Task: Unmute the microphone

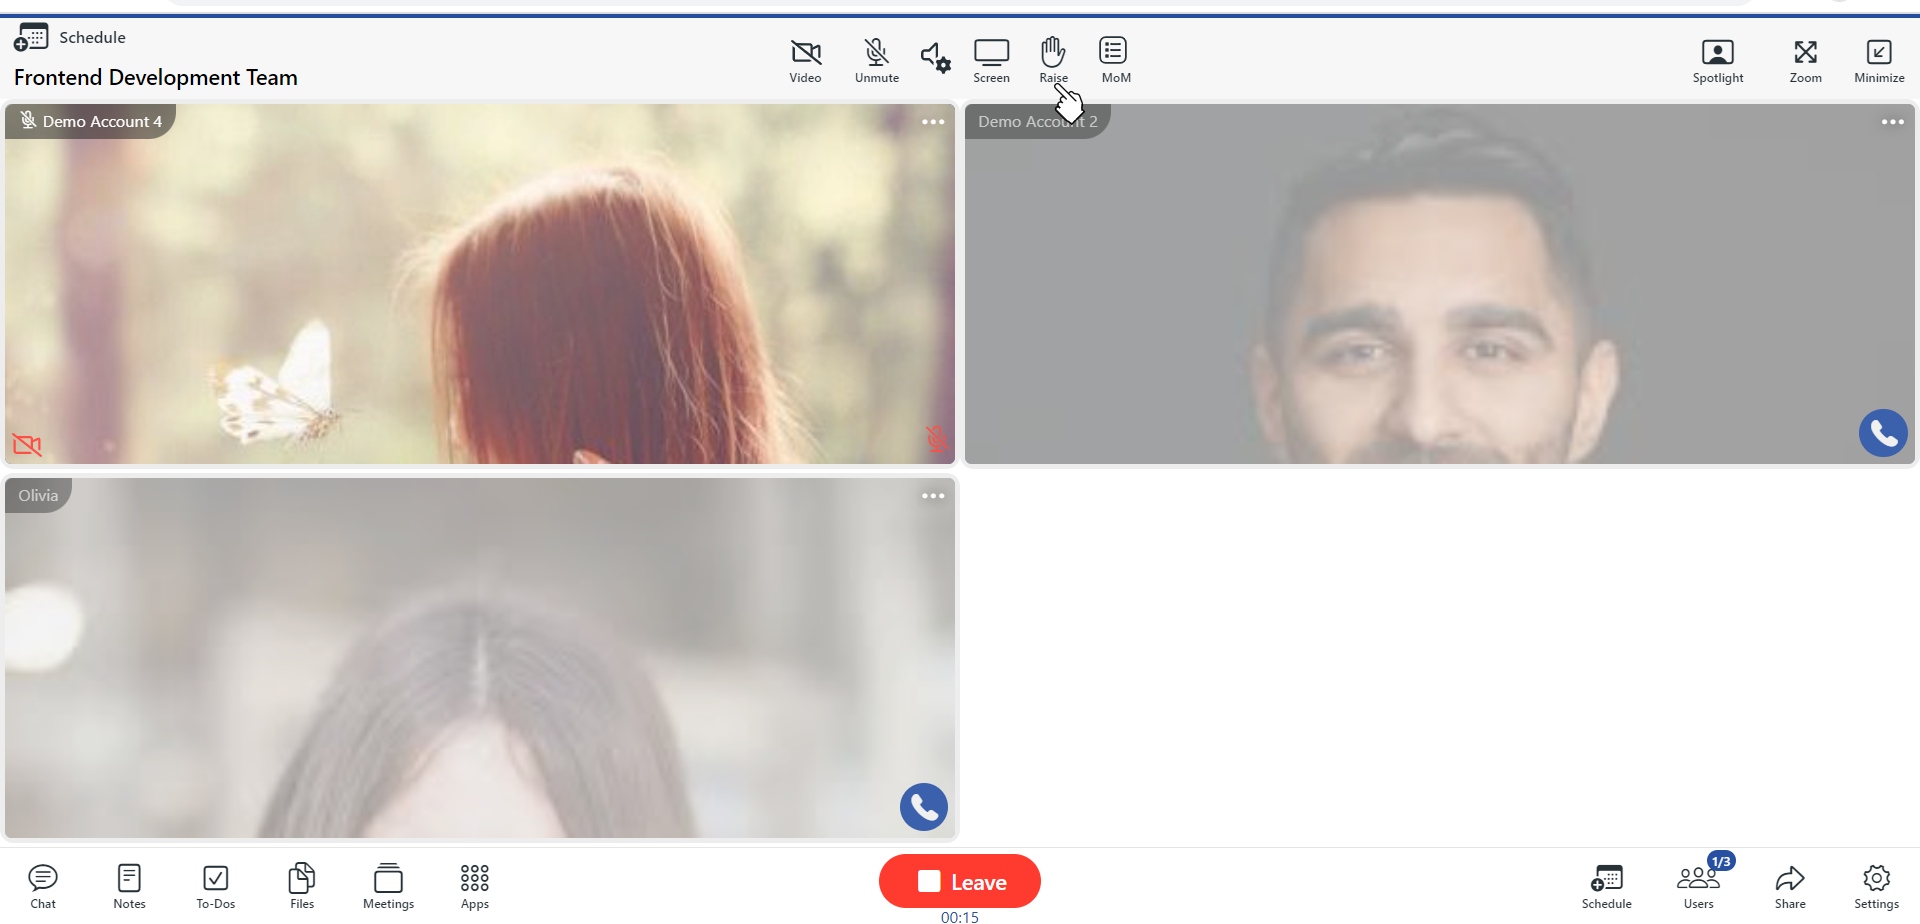Action: pyautogui.click(x=876, y=60)
